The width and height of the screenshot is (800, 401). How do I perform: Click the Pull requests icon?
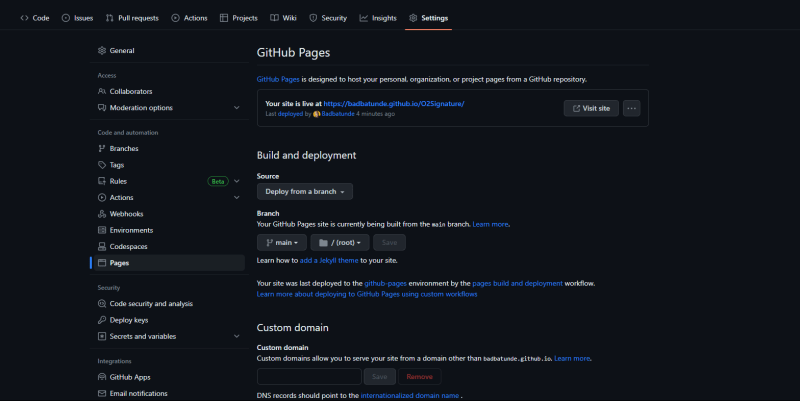coord(109,18)
